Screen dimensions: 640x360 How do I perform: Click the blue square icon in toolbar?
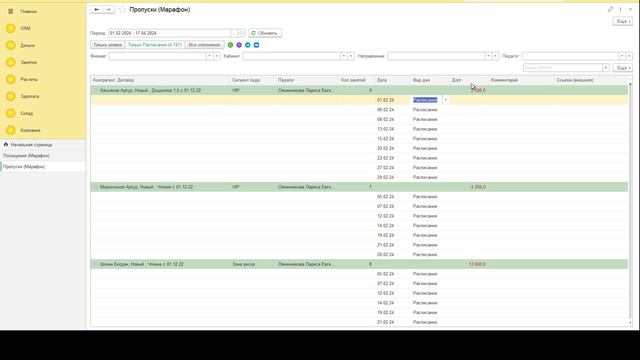pyautogui.click(x=256, y=45)
